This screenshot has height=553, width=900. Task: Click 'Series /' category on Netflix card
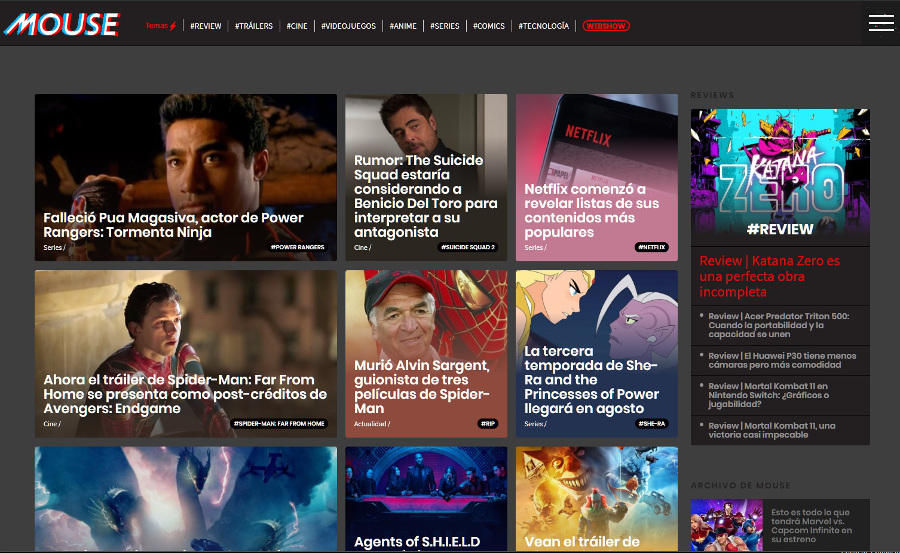[535, 248]
